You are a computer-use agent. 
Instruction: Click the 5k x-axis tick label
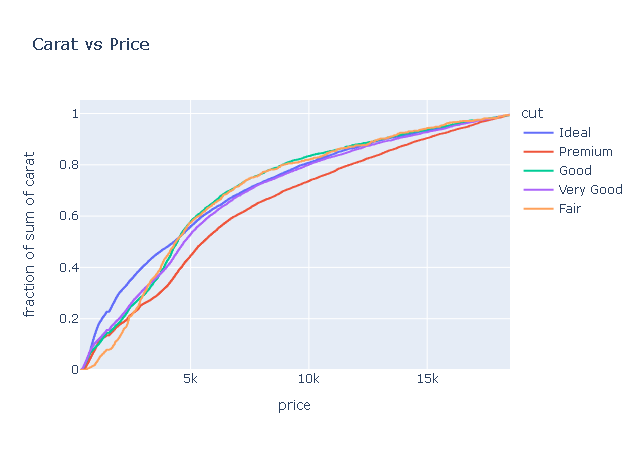point(190,380)
